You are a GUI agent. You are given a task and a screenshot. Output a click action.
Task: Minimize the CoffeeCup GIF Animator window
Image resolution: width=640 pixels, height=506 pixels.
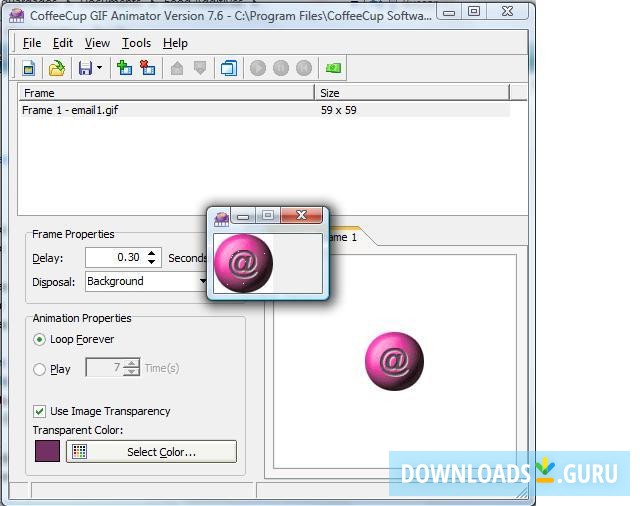pos(449,12)
